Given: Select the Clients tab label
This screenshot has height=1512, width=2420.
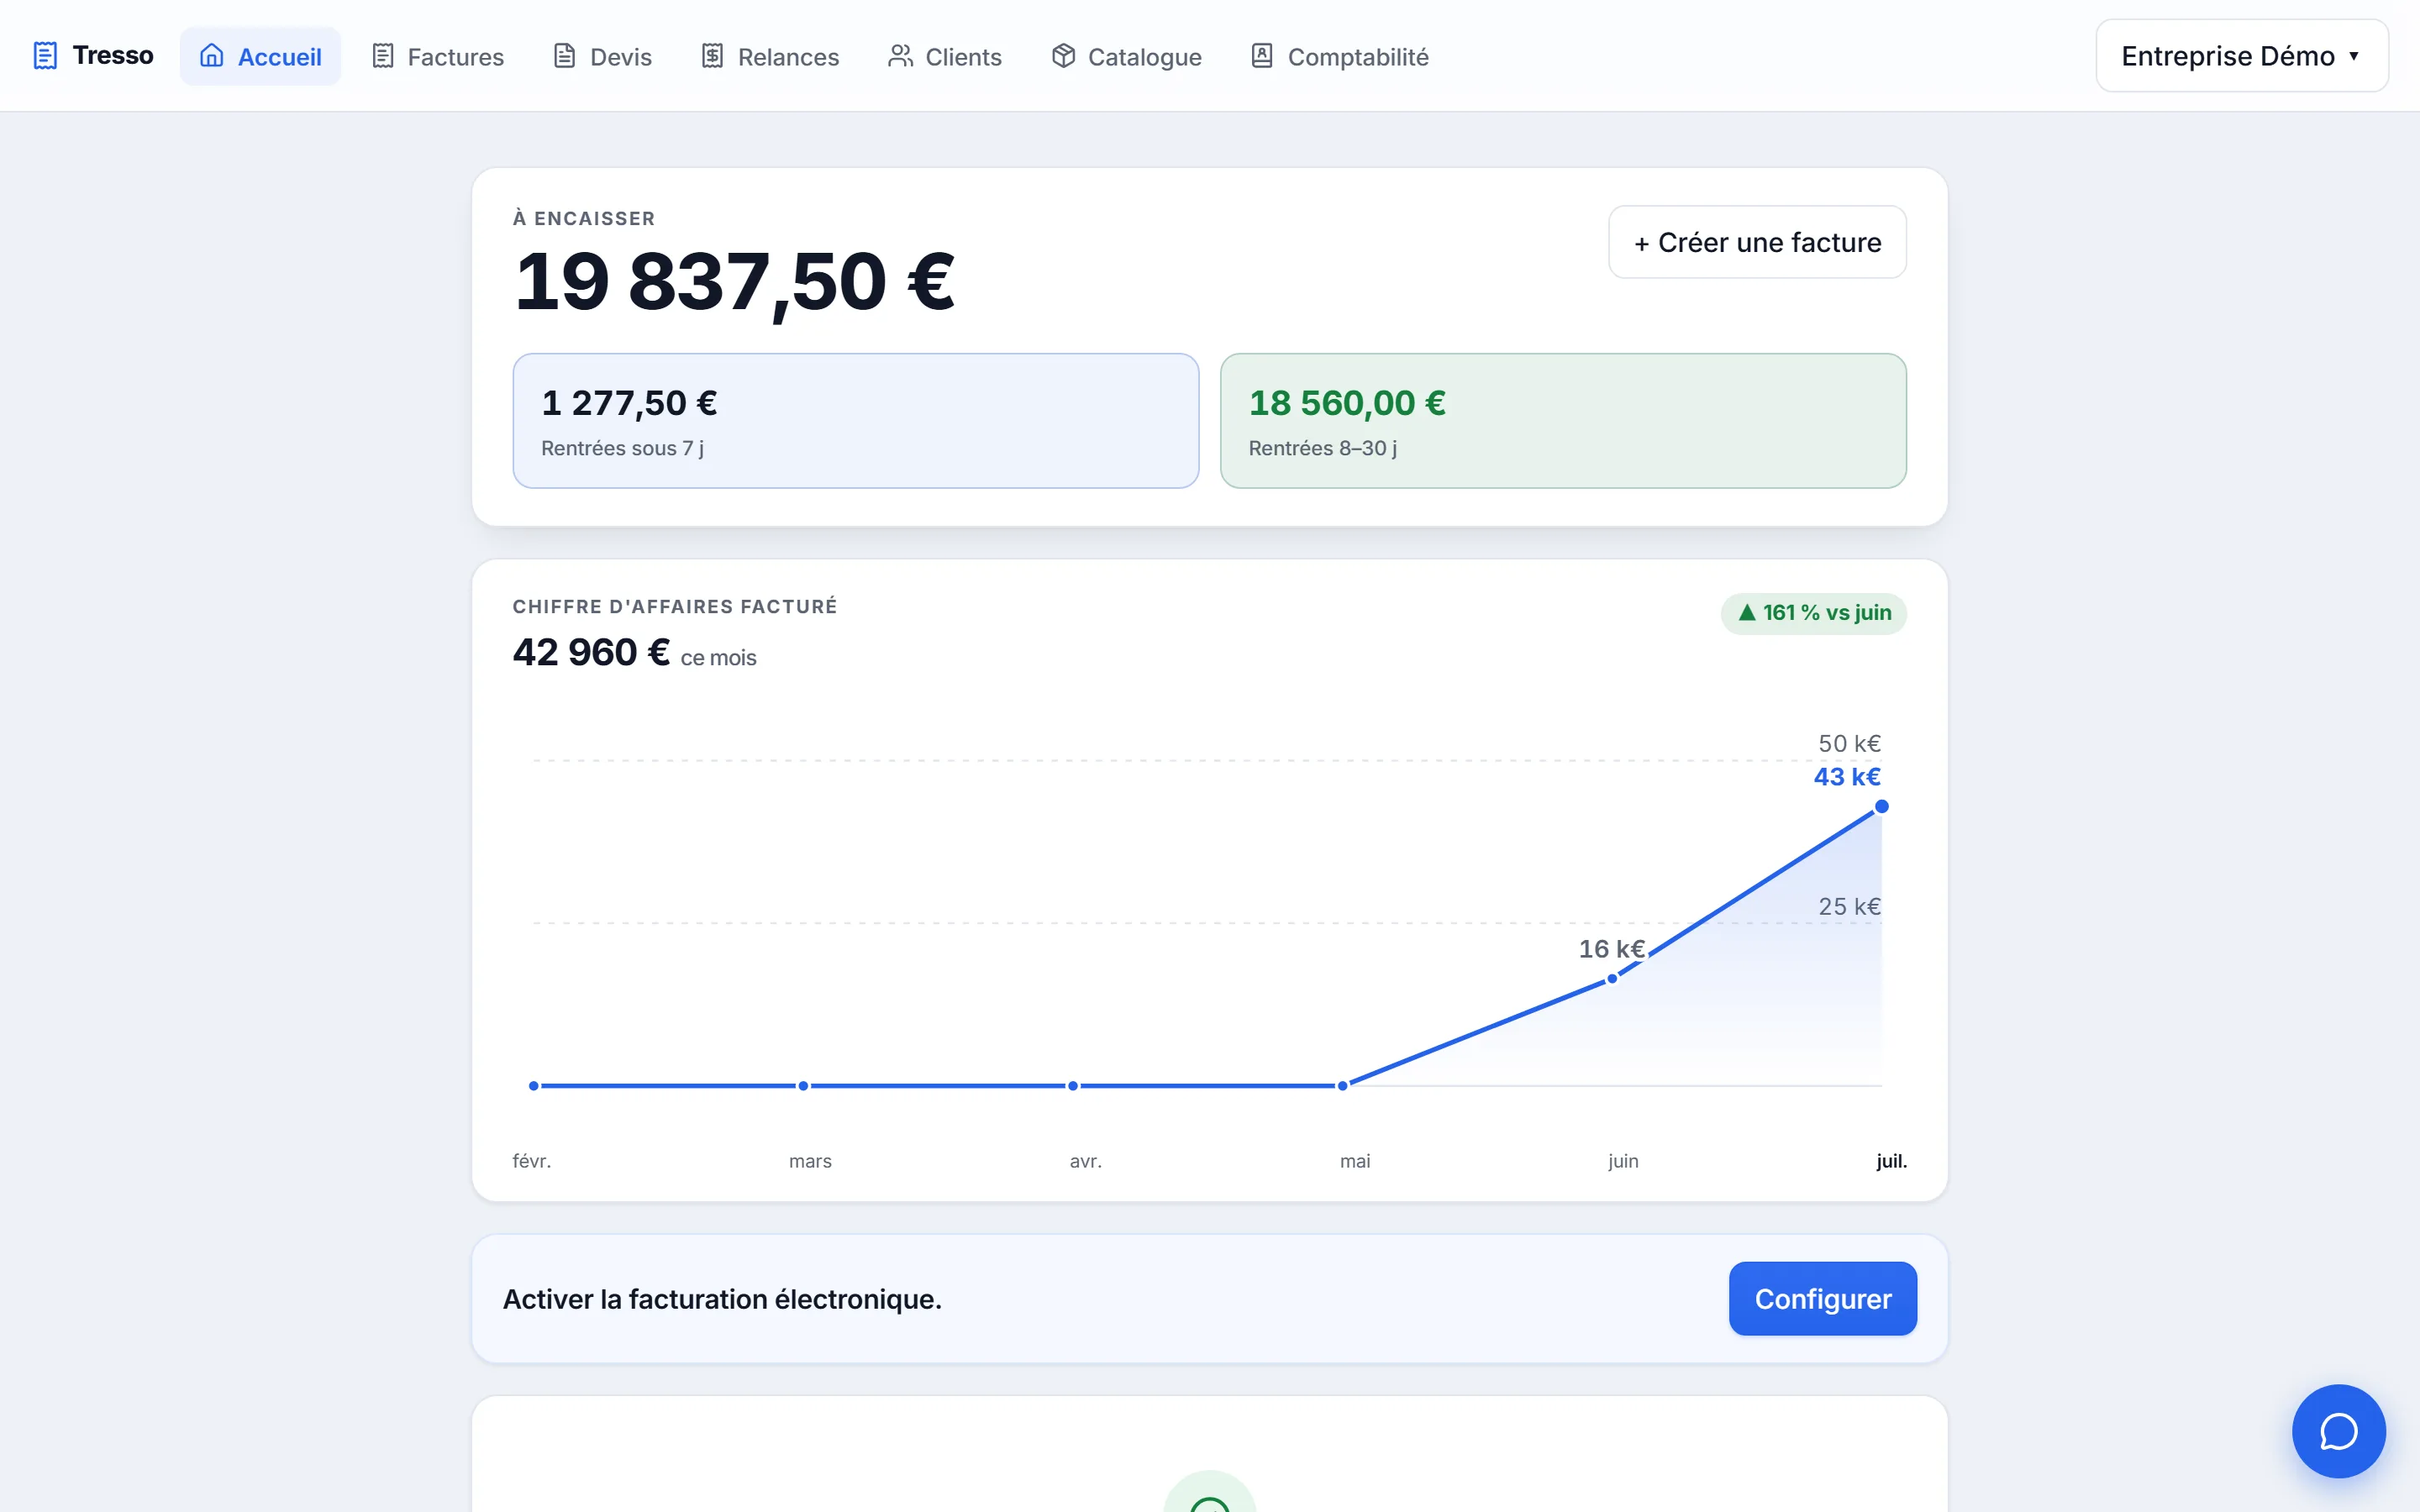Looking at the screenshot, I should tap(963, 57).
